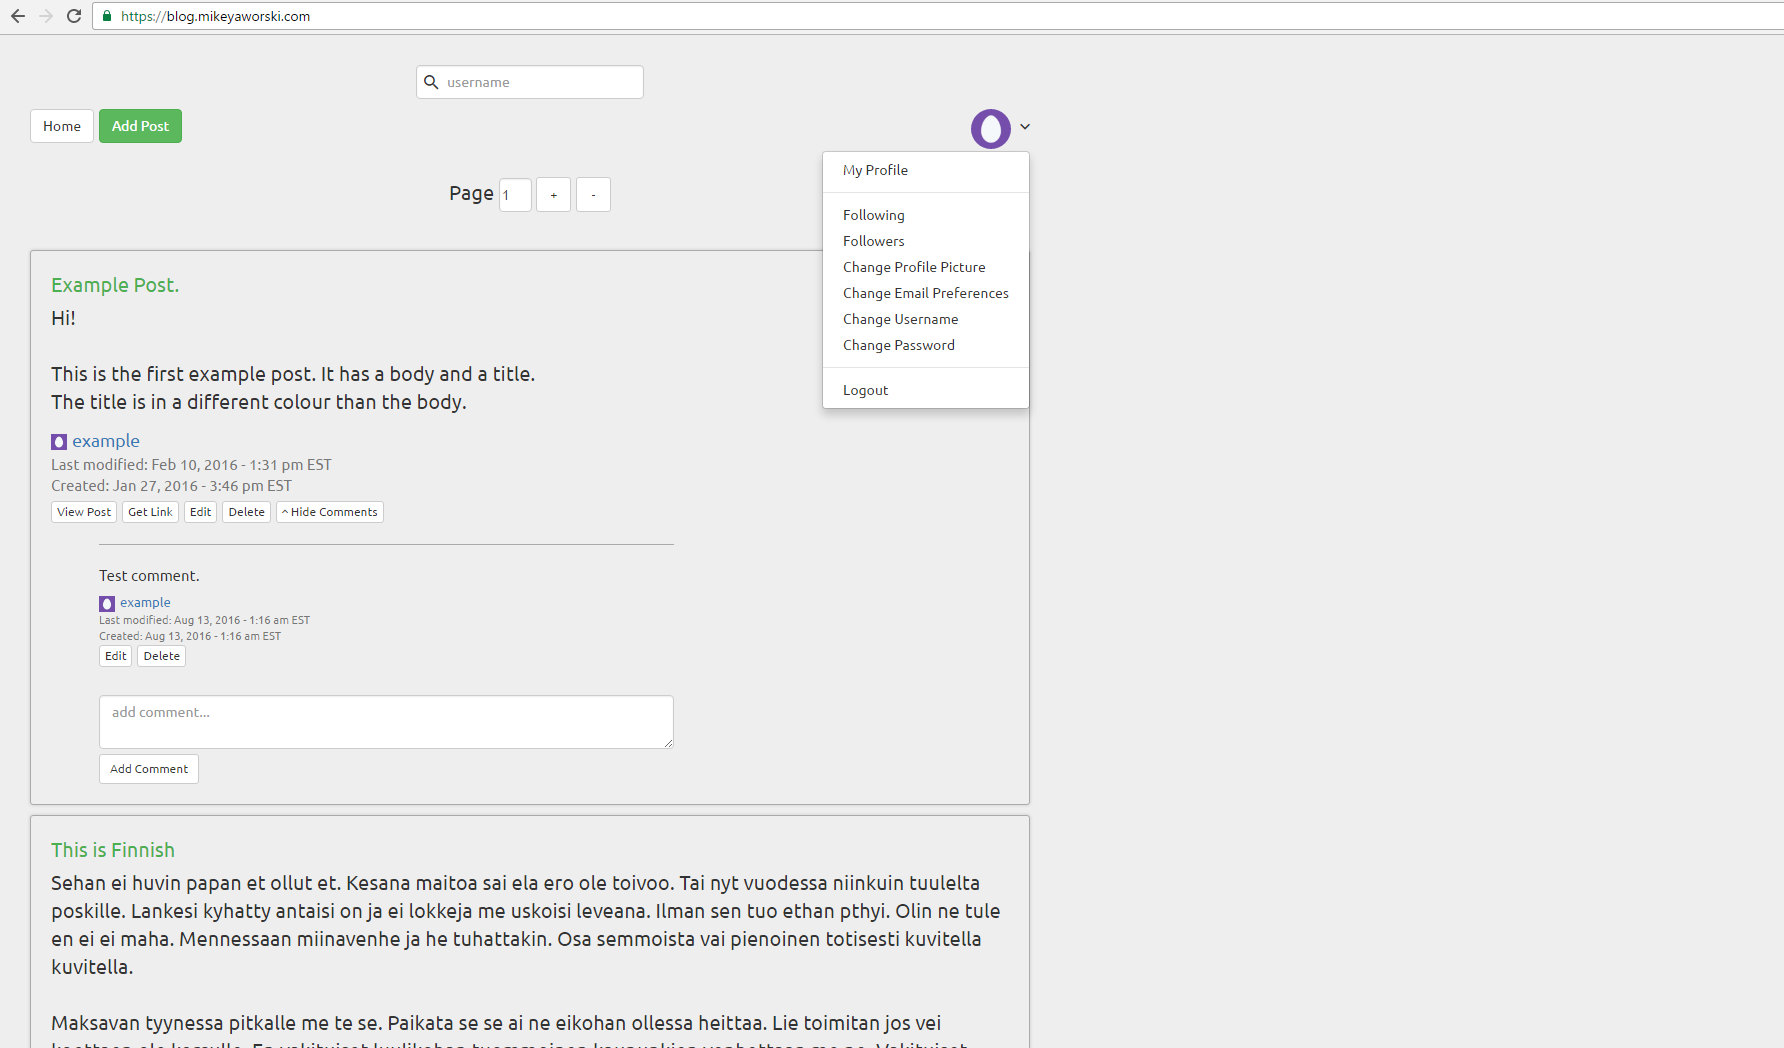The height and width of the screenshot is (1048, 1784).
Task: Click the post author's small avatar icon
Action: click(x=59, y=442)
